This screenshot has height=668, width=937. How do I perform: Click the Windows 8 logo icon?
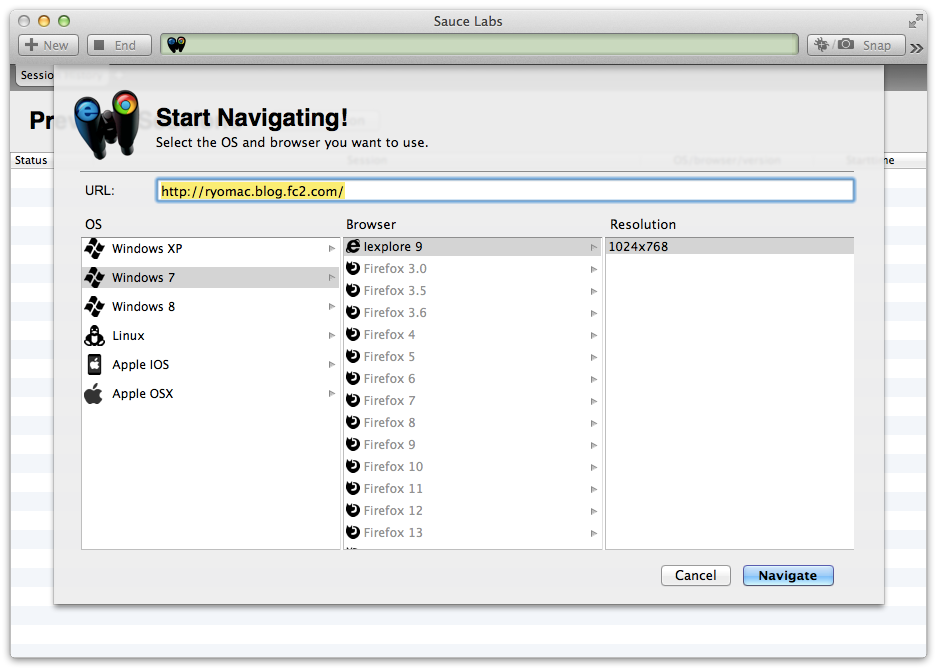coord(94,307)
